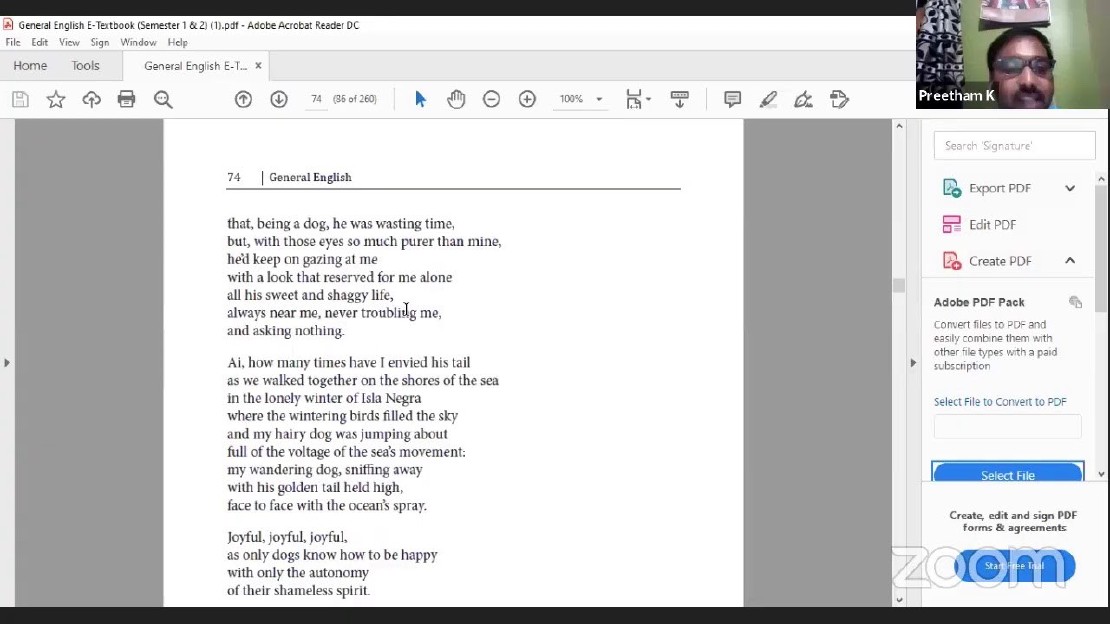Zoom in with the plus icon
This screenshot has width=1110, height=624.
pyautogui.click(x=527, y=99)
